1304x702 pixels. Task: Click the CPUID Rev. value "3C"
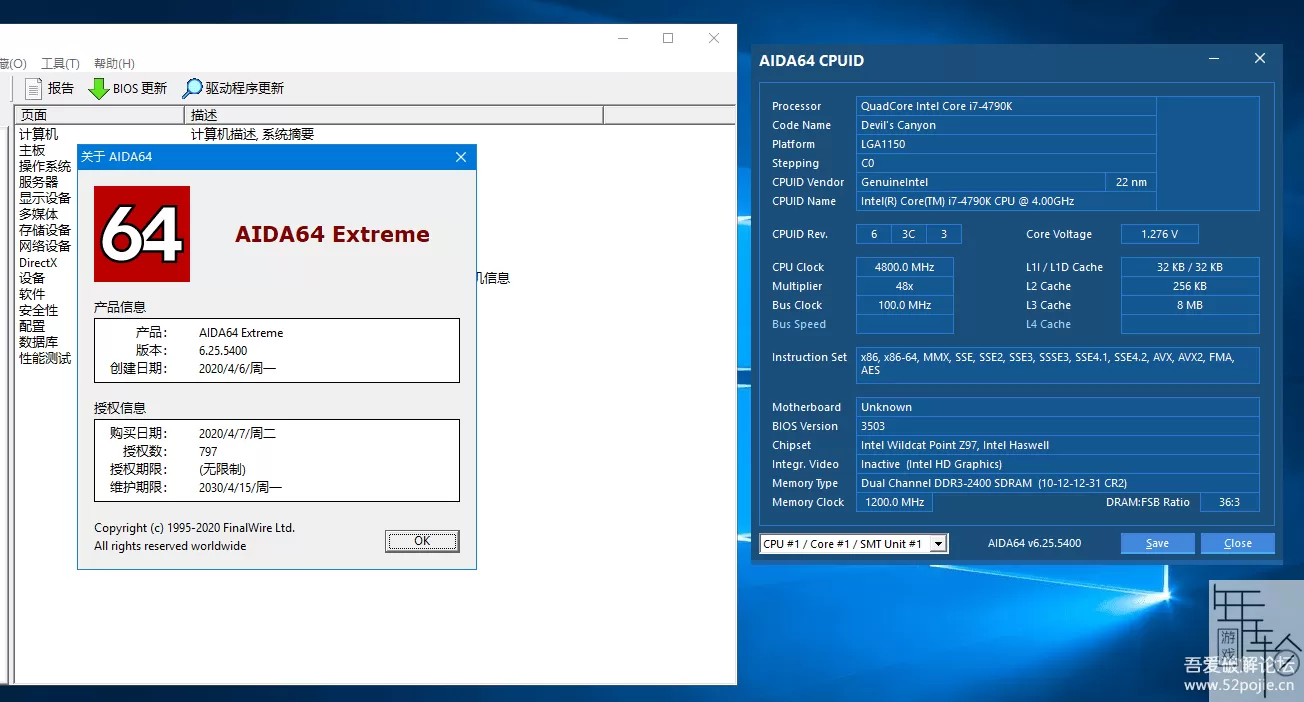coord(909,234)
